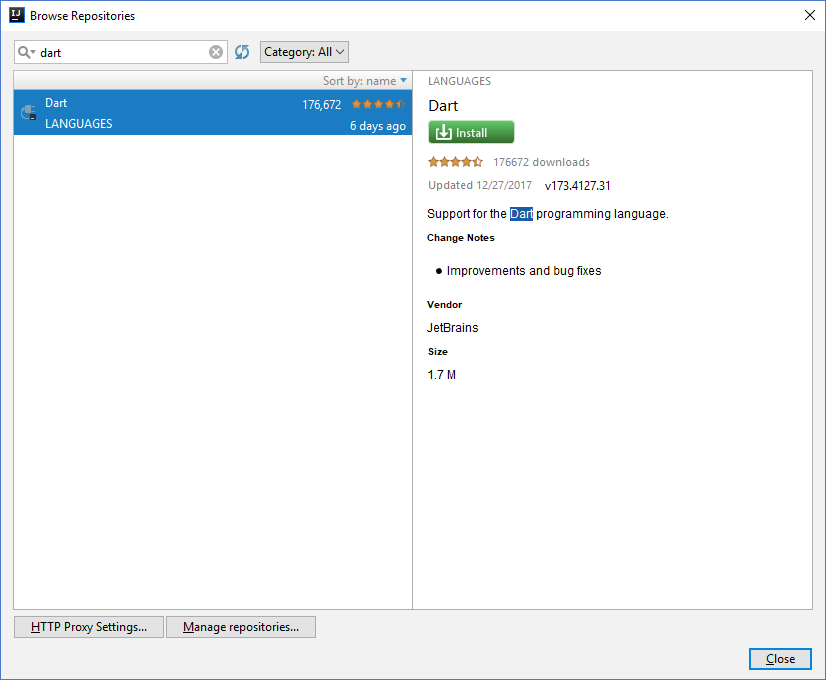Screen dimensions: 826x680
Task: Click the star rating in details panel
Action: tap(455, 162)
